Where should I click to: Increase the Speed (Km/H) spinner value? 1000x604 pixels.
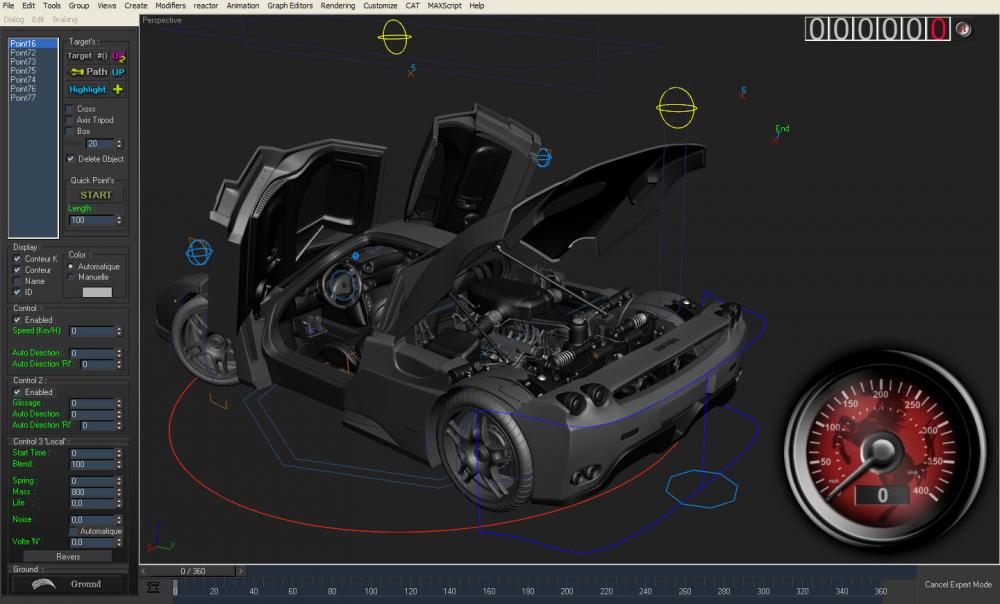[x=119, y=328]
